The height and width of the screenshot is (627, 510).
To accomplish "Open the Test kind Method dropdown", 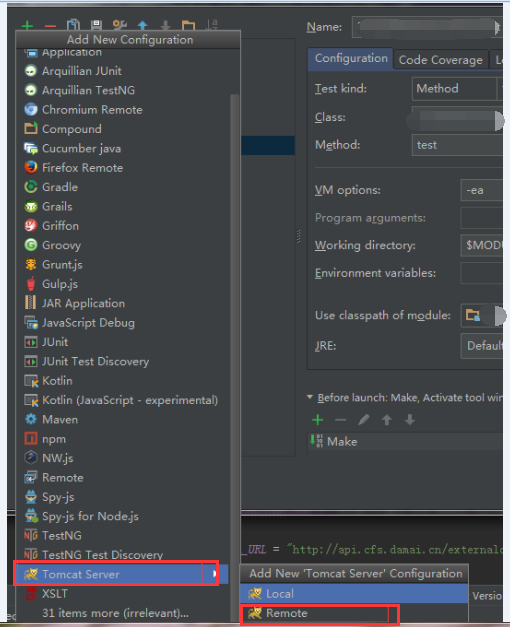I will (x=457, y=88).
